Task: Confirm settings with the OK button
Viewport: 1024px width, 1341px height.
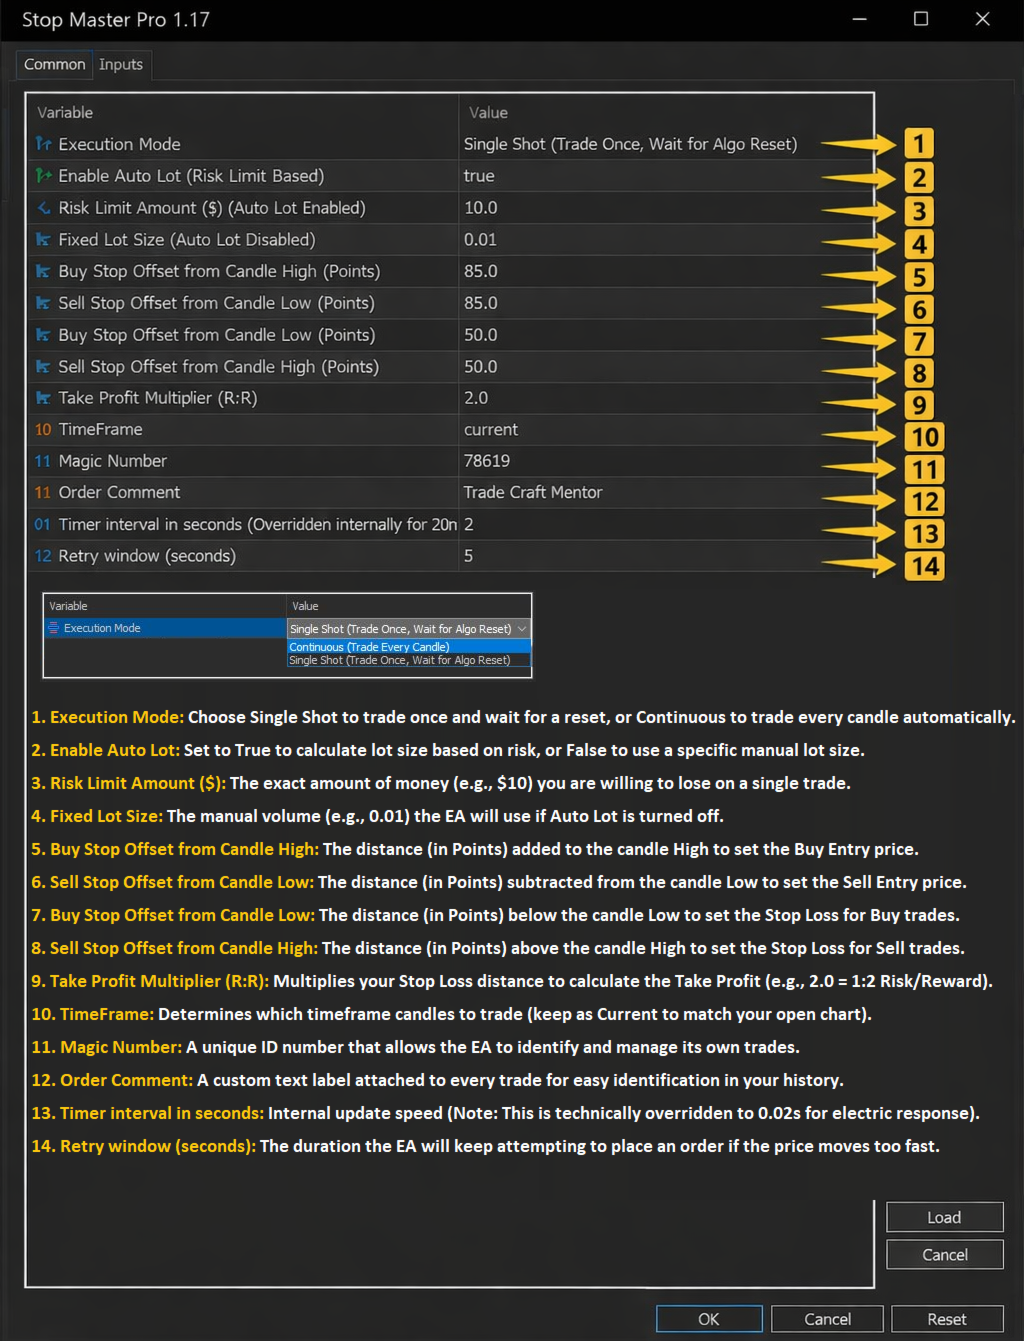Action: [x=708, y=1319]
